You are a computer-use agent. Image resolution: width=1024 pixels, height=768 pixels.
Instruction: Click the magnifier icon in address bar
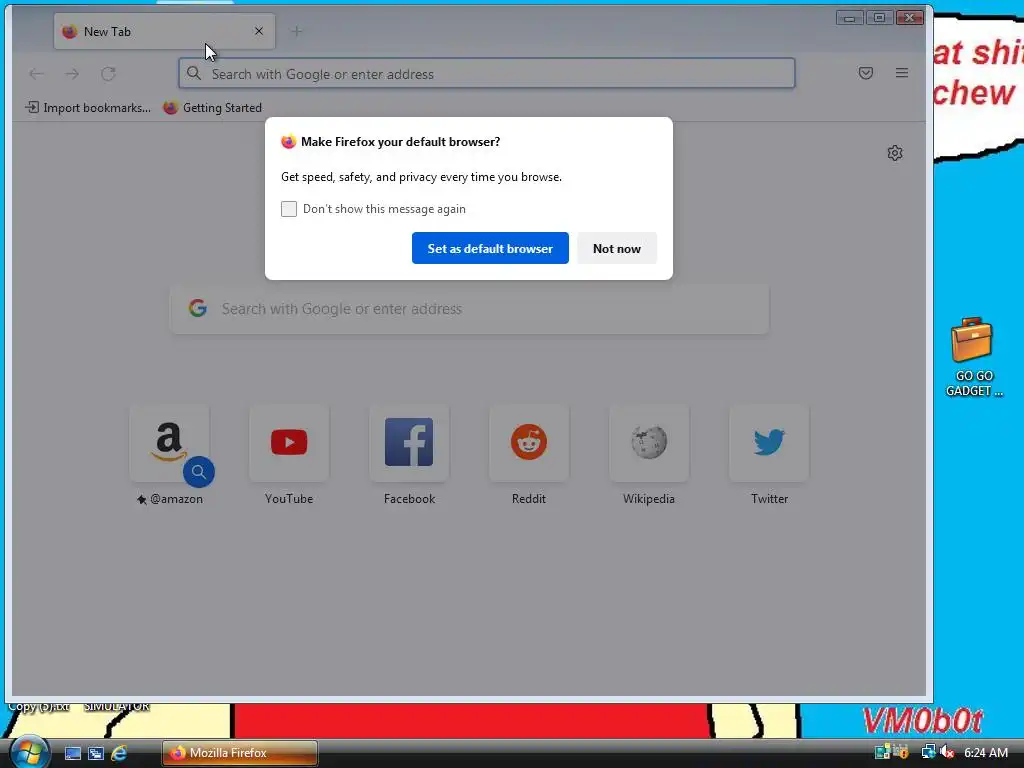[194, 73]
